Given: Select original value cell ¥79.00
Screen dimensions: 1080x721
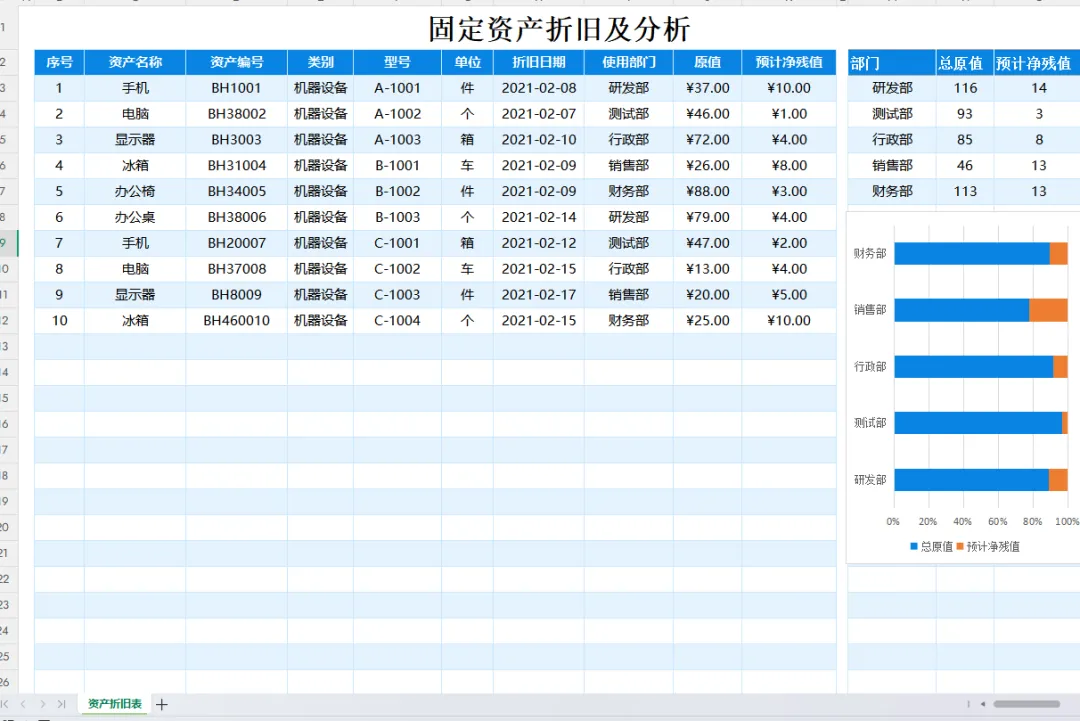Looking at the screenshot, I should pos(707,217).
